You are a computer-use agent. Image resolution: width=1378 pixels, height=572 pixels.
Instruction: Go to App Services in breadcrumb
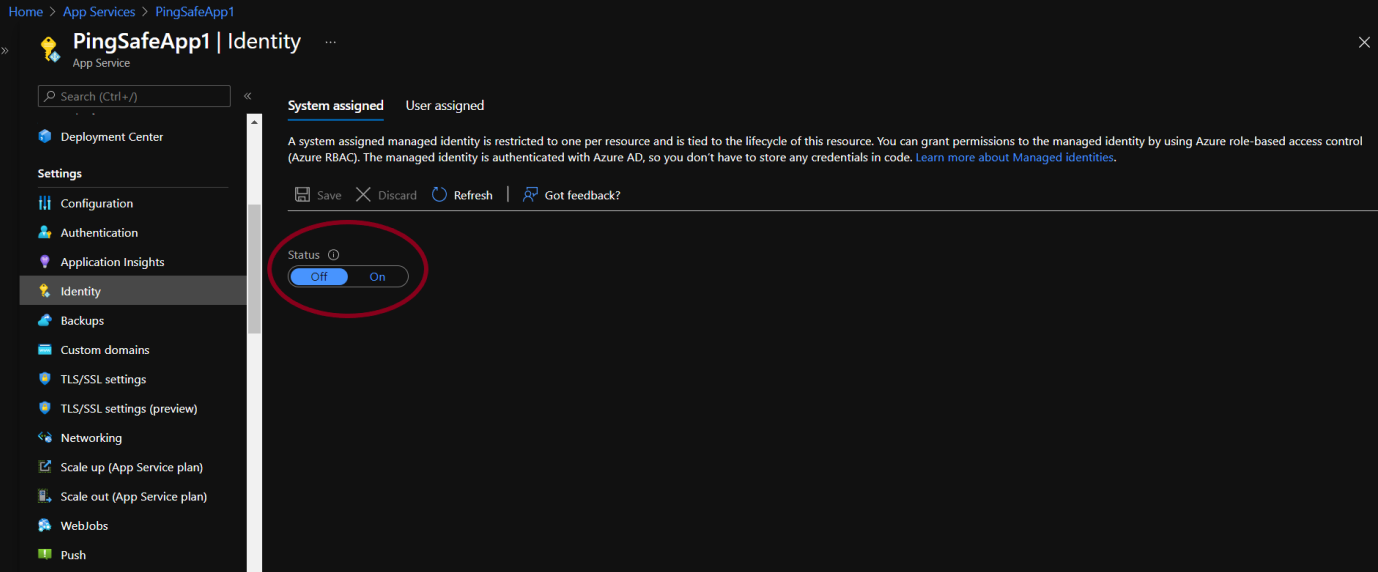pyautogui.click(x=99, y=12)
